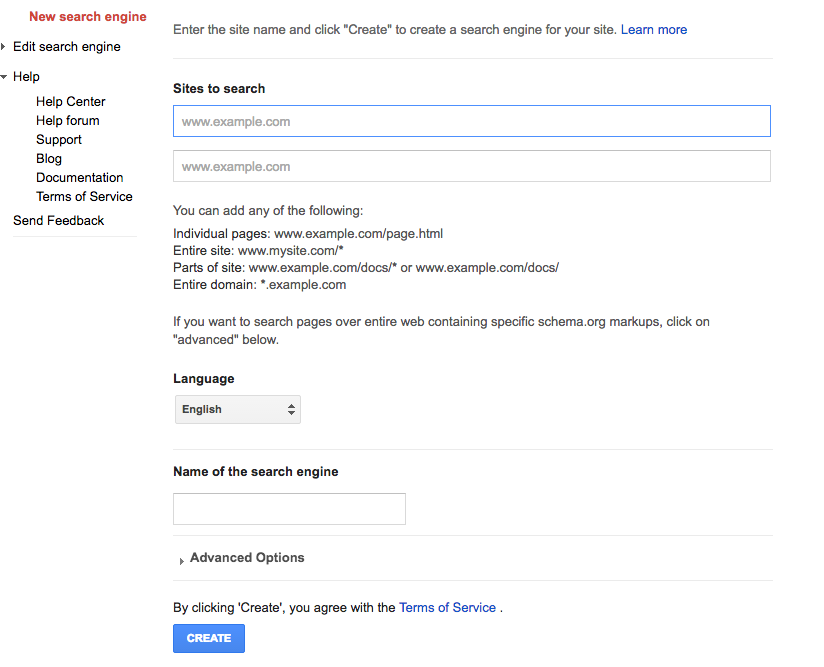Open the Blog link
Viewport: 824px width, 667px height.
pyautogui.click(x=48, y=158)
